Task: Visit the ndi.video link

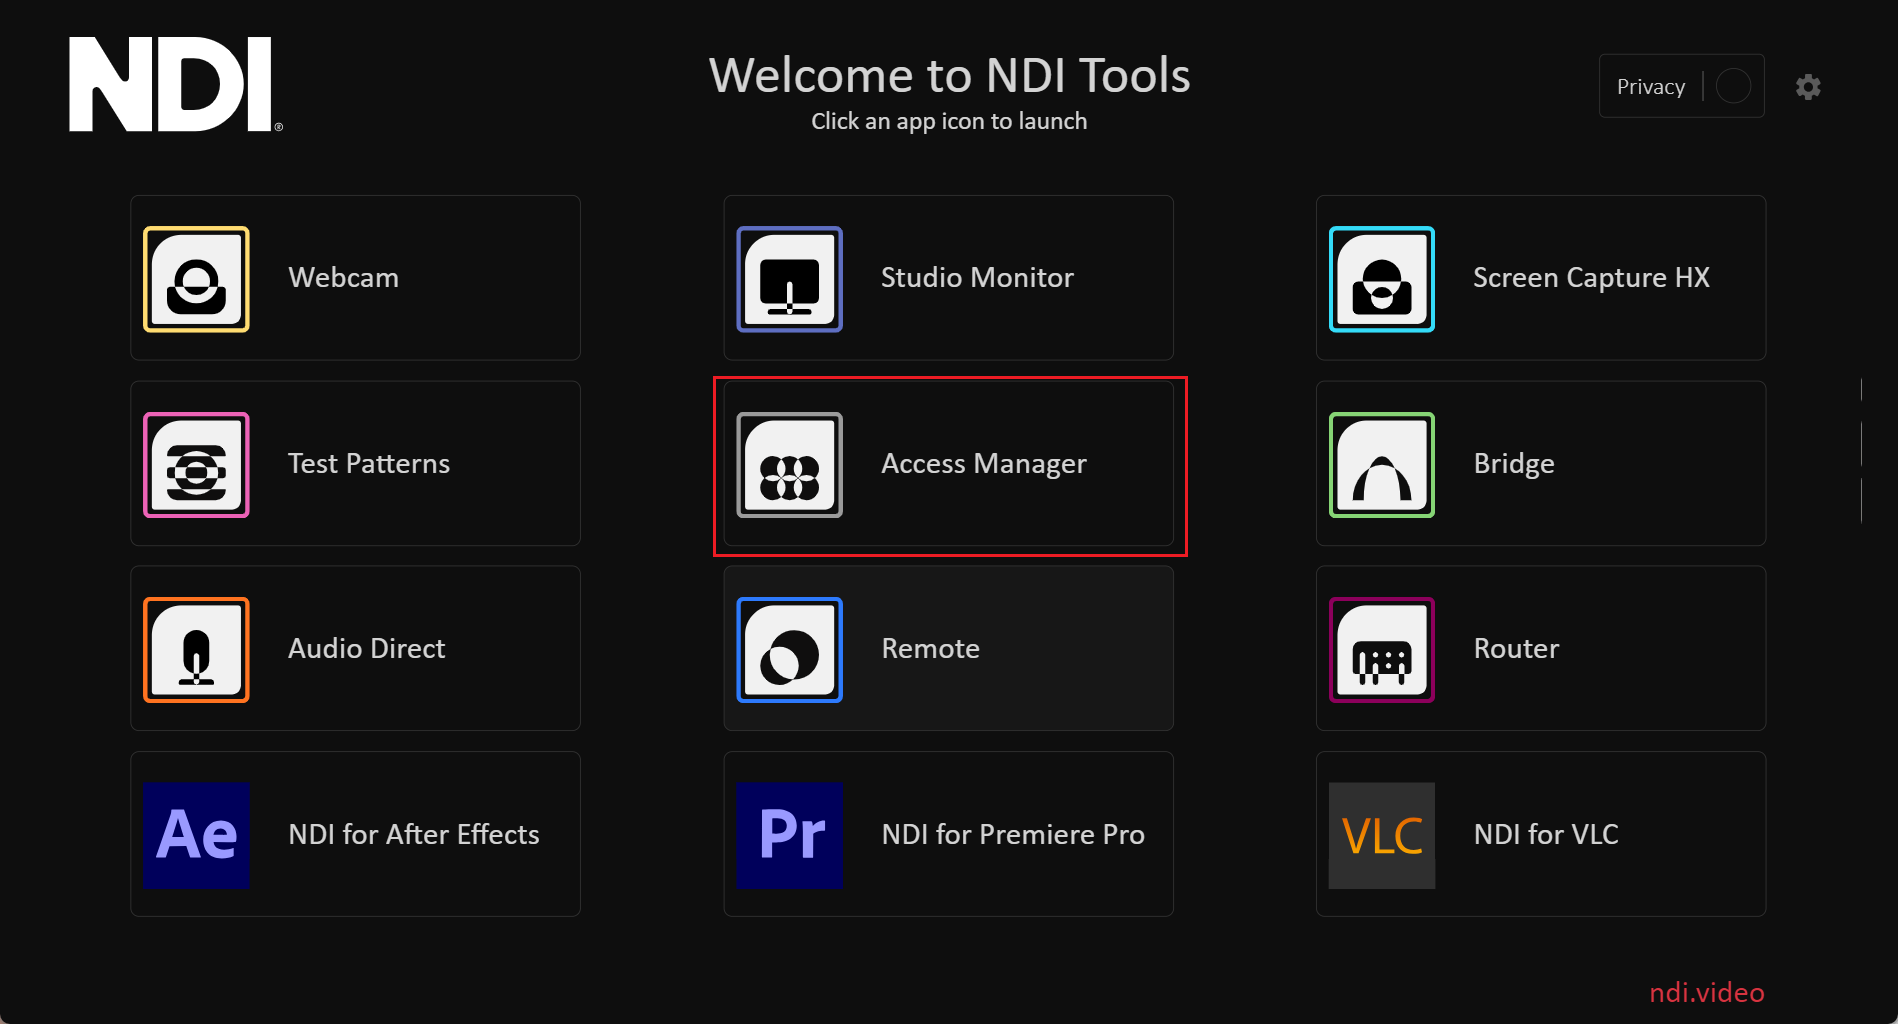Action: tap(1706, 992)
